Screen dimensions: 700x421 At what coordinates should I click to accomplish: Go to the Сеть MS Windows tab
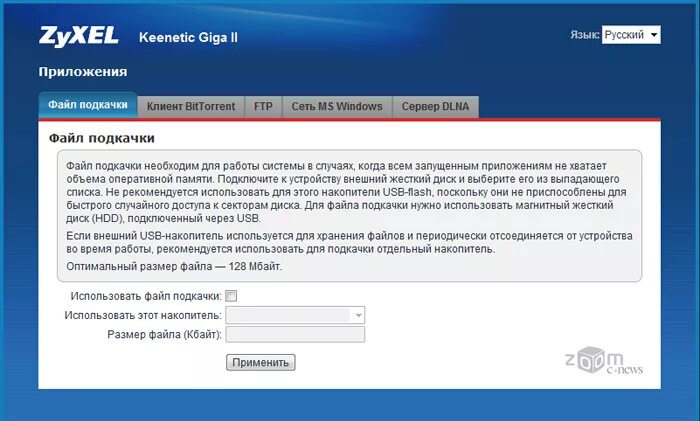(337, 106)
